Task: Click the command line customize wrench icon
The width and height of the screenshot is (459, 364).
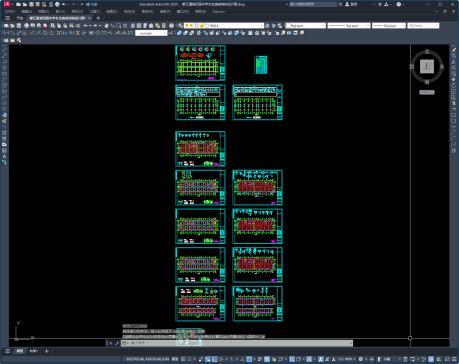Action: pos(117,343)
